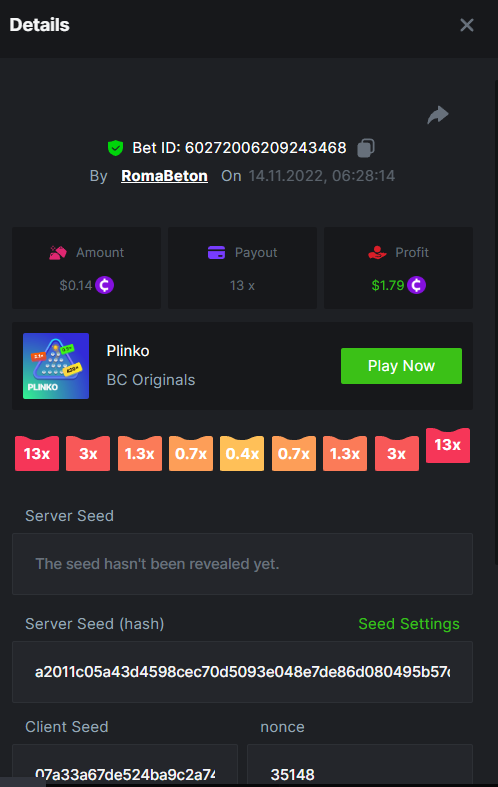
Task: Open the Plinko game thumbnail
Action: (x=56, y=366)
